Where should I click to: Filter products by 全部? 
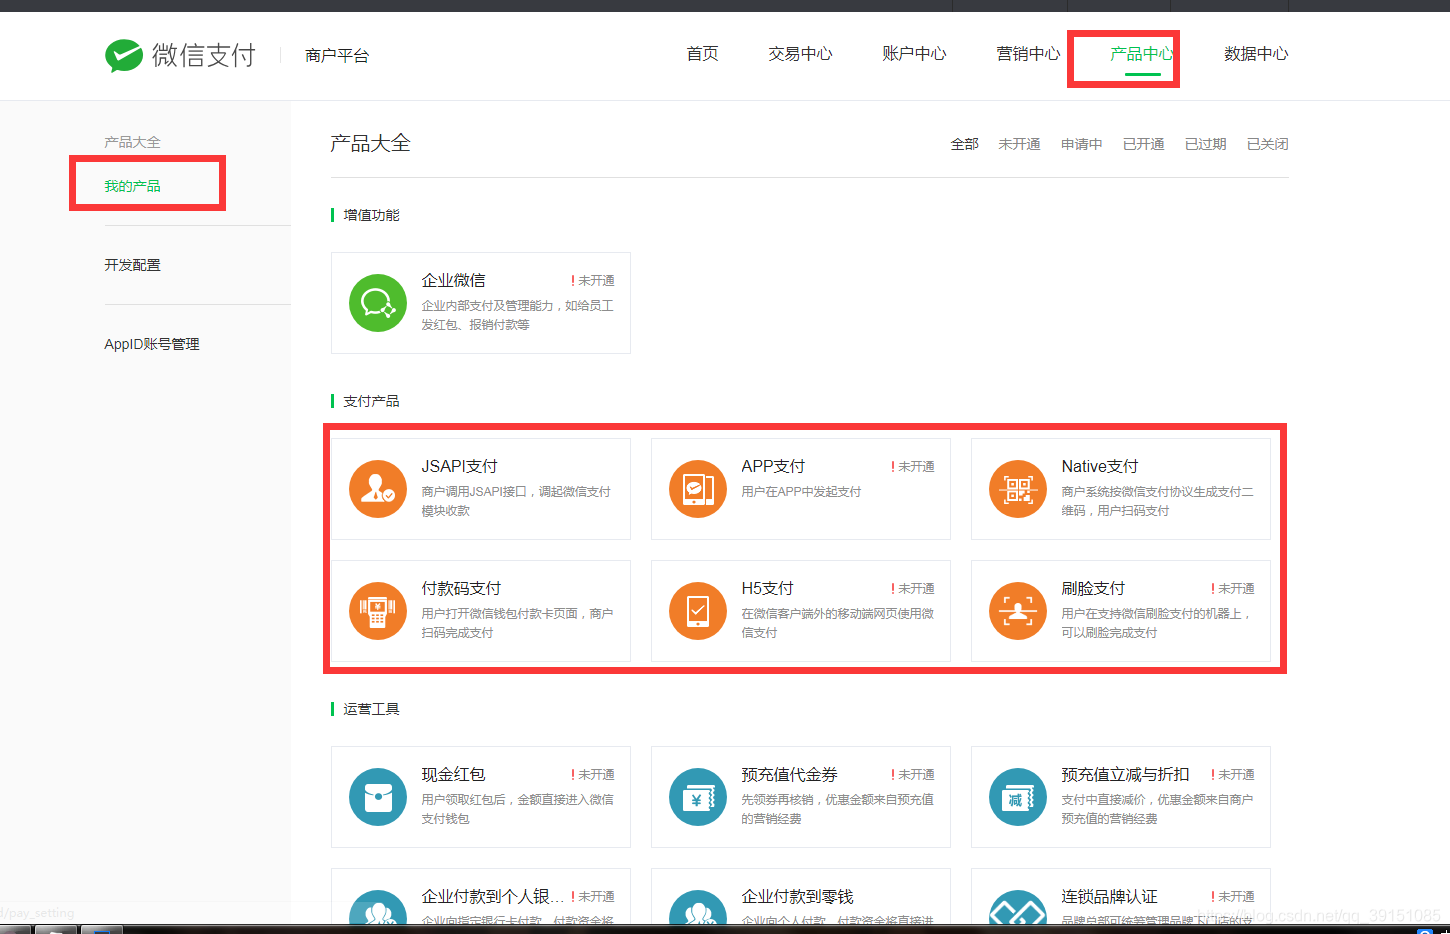tap(964, 144)
